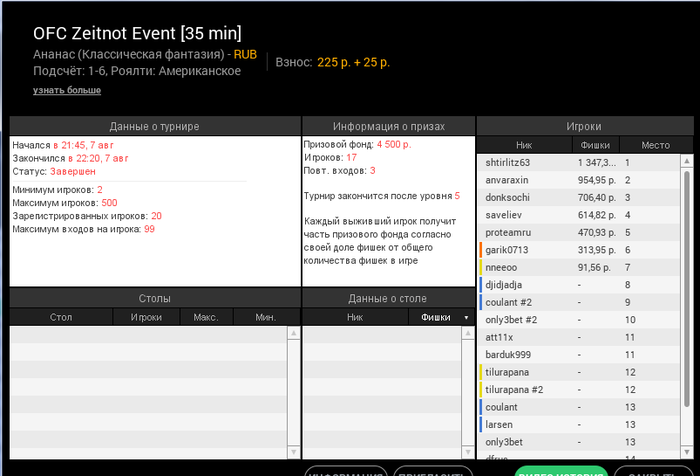This screenshot has width=700, height=476.
Task: Click up arrow of table data scrollbar
Action: [x=468, y=333]
